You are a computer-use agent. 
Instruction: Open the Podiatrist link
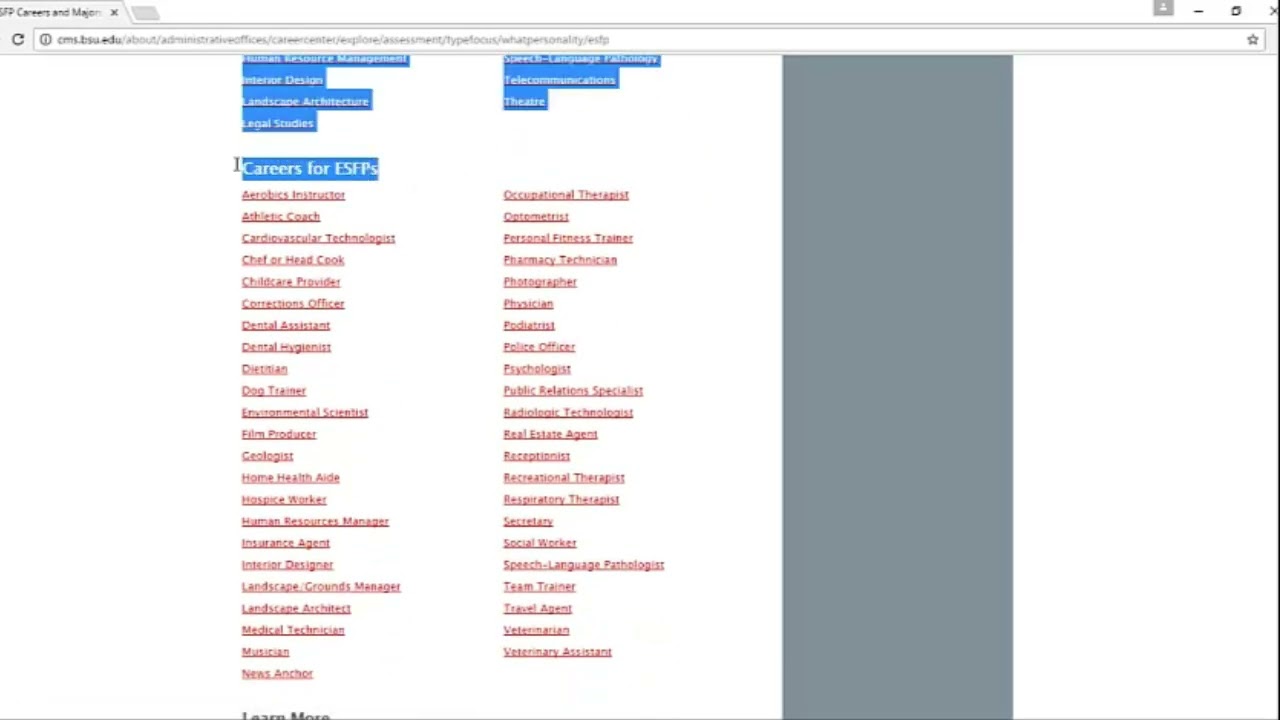[528, 325]
